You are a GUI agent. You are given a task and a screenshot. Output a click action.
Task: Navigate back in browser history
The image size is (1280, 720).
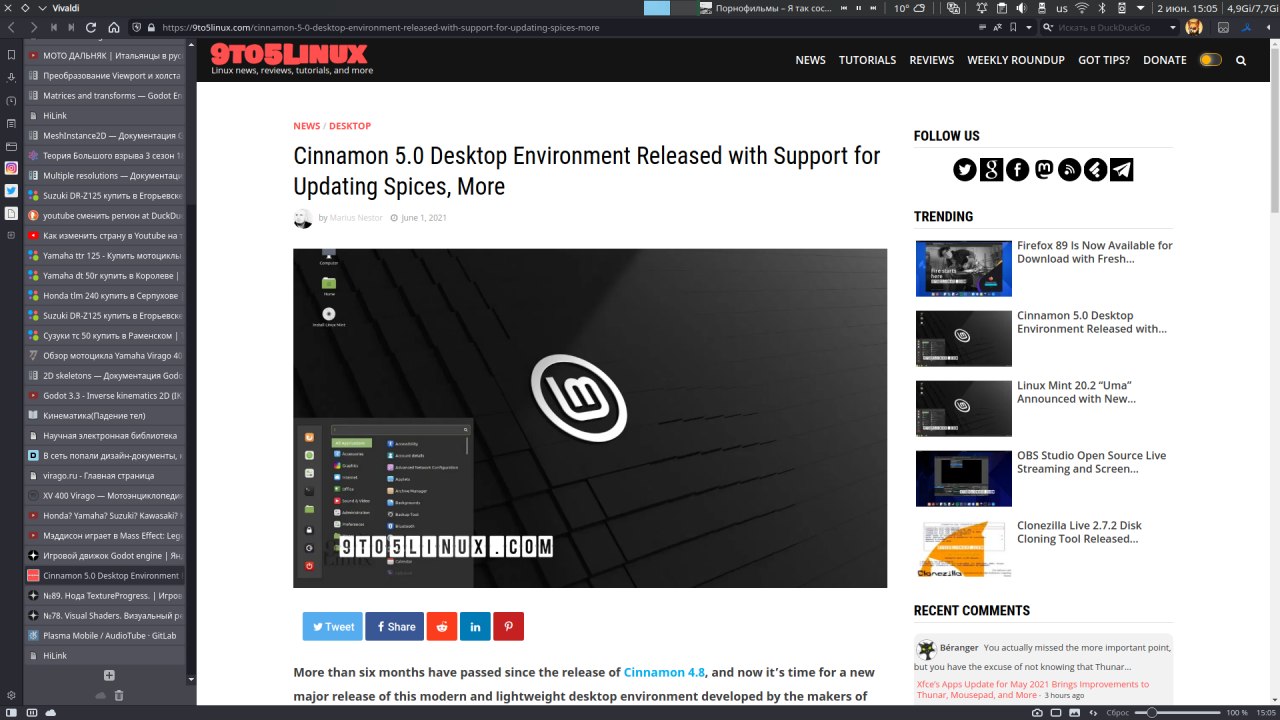pos(13,28)
